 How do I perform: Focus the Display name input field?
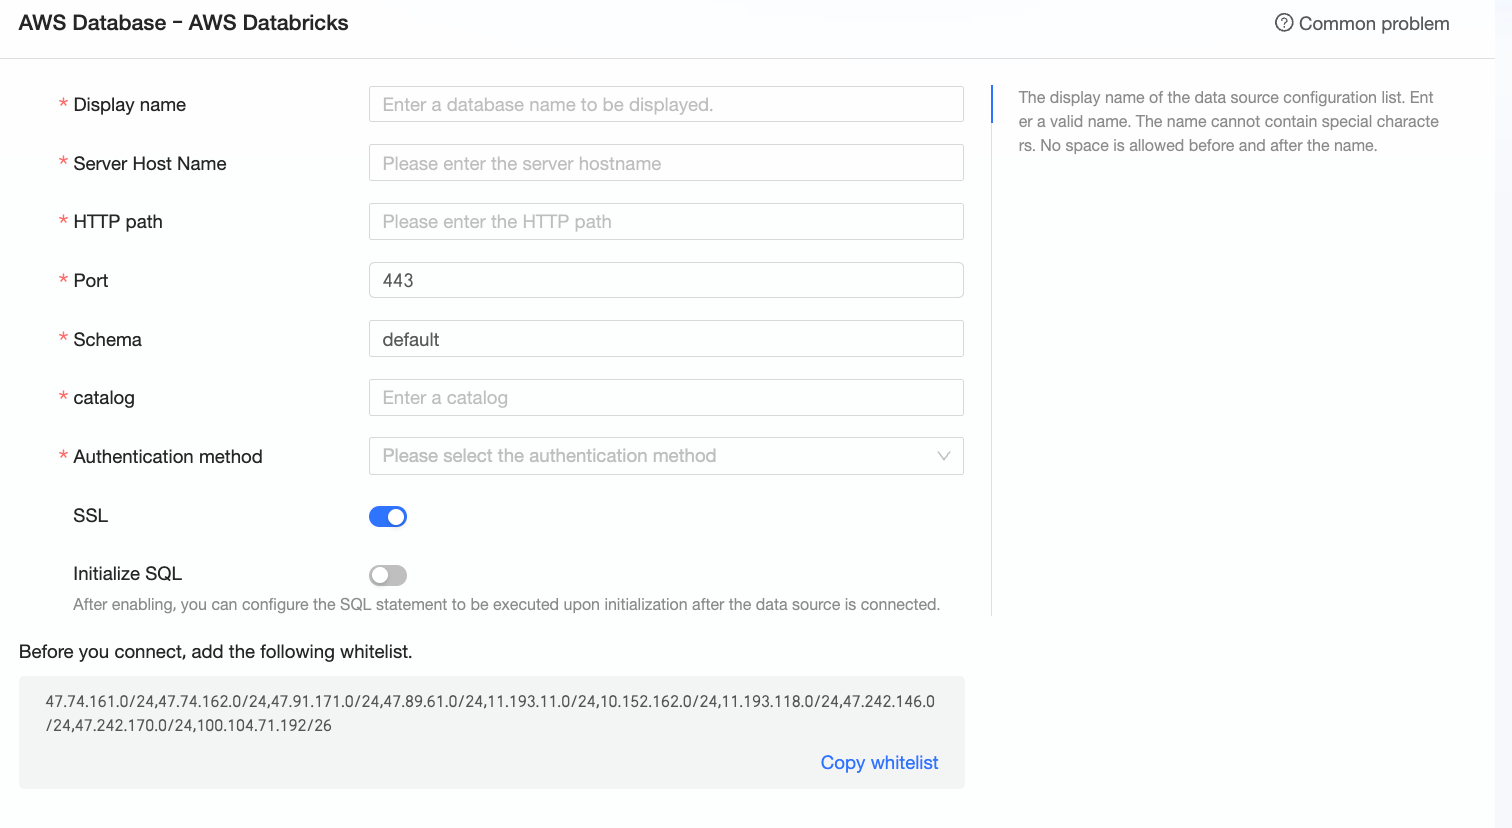point(666,105)
